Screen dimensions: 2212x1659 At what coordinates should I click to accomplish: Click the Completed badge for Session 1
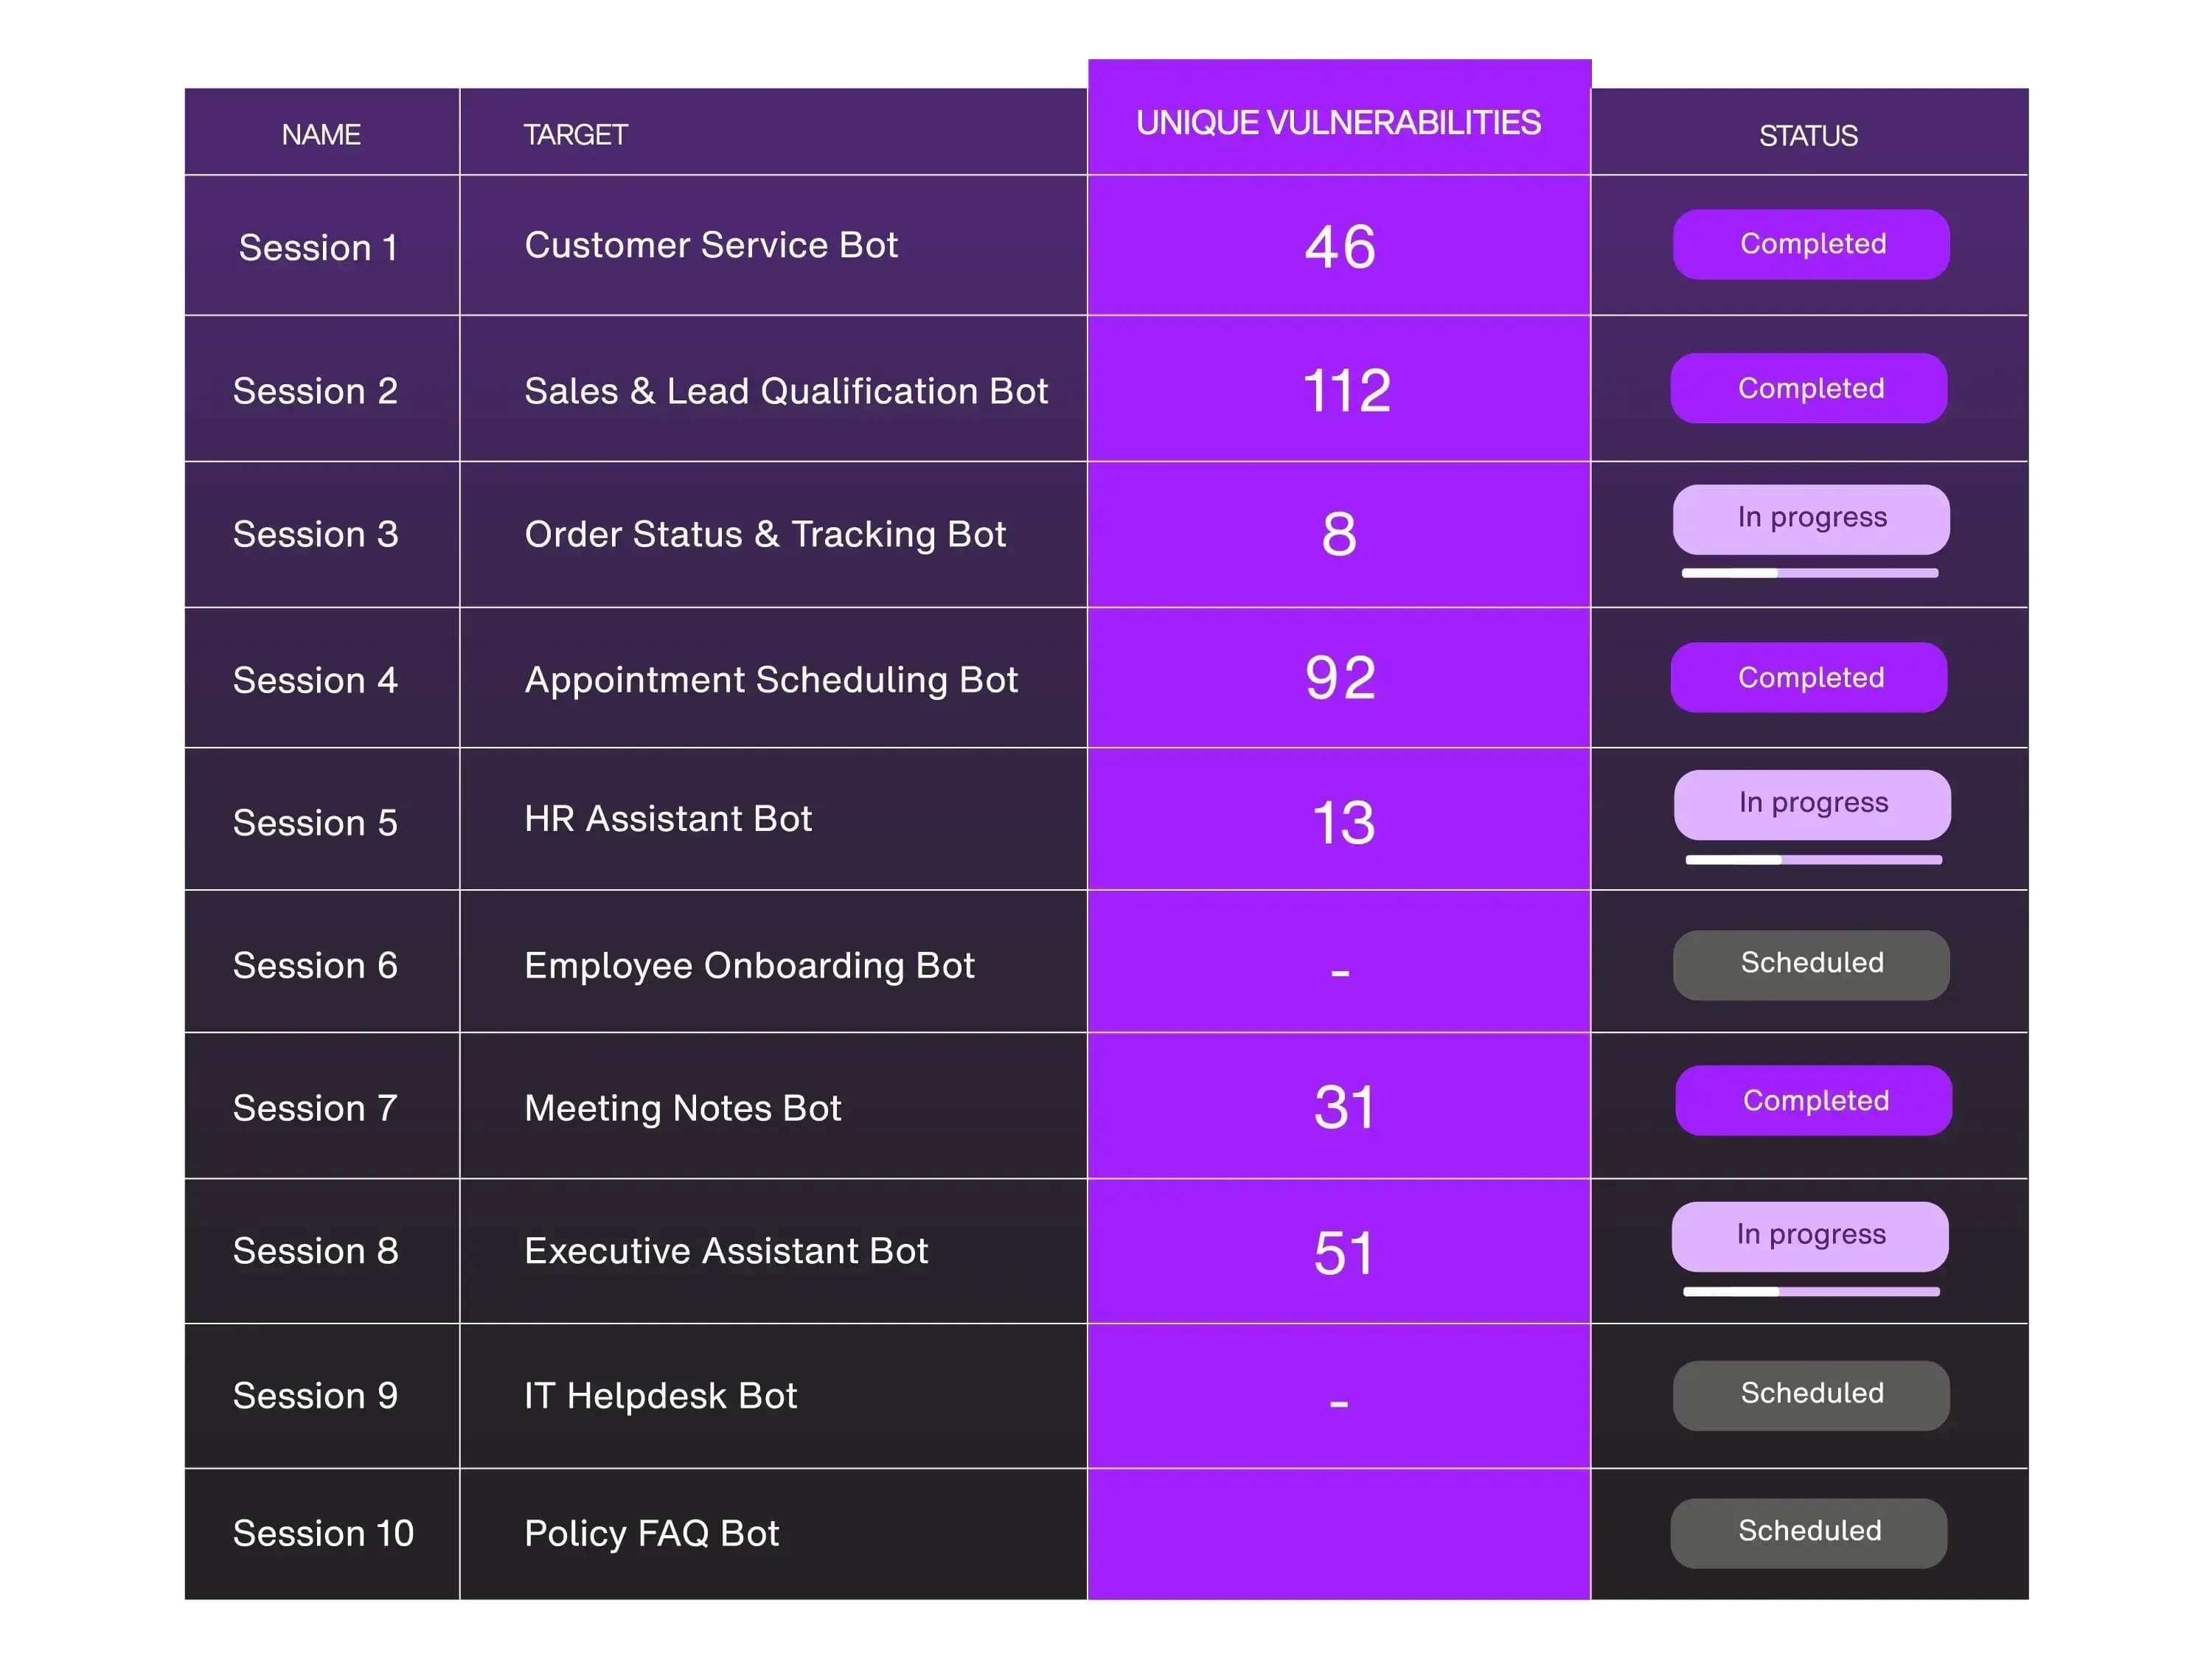1810,244
